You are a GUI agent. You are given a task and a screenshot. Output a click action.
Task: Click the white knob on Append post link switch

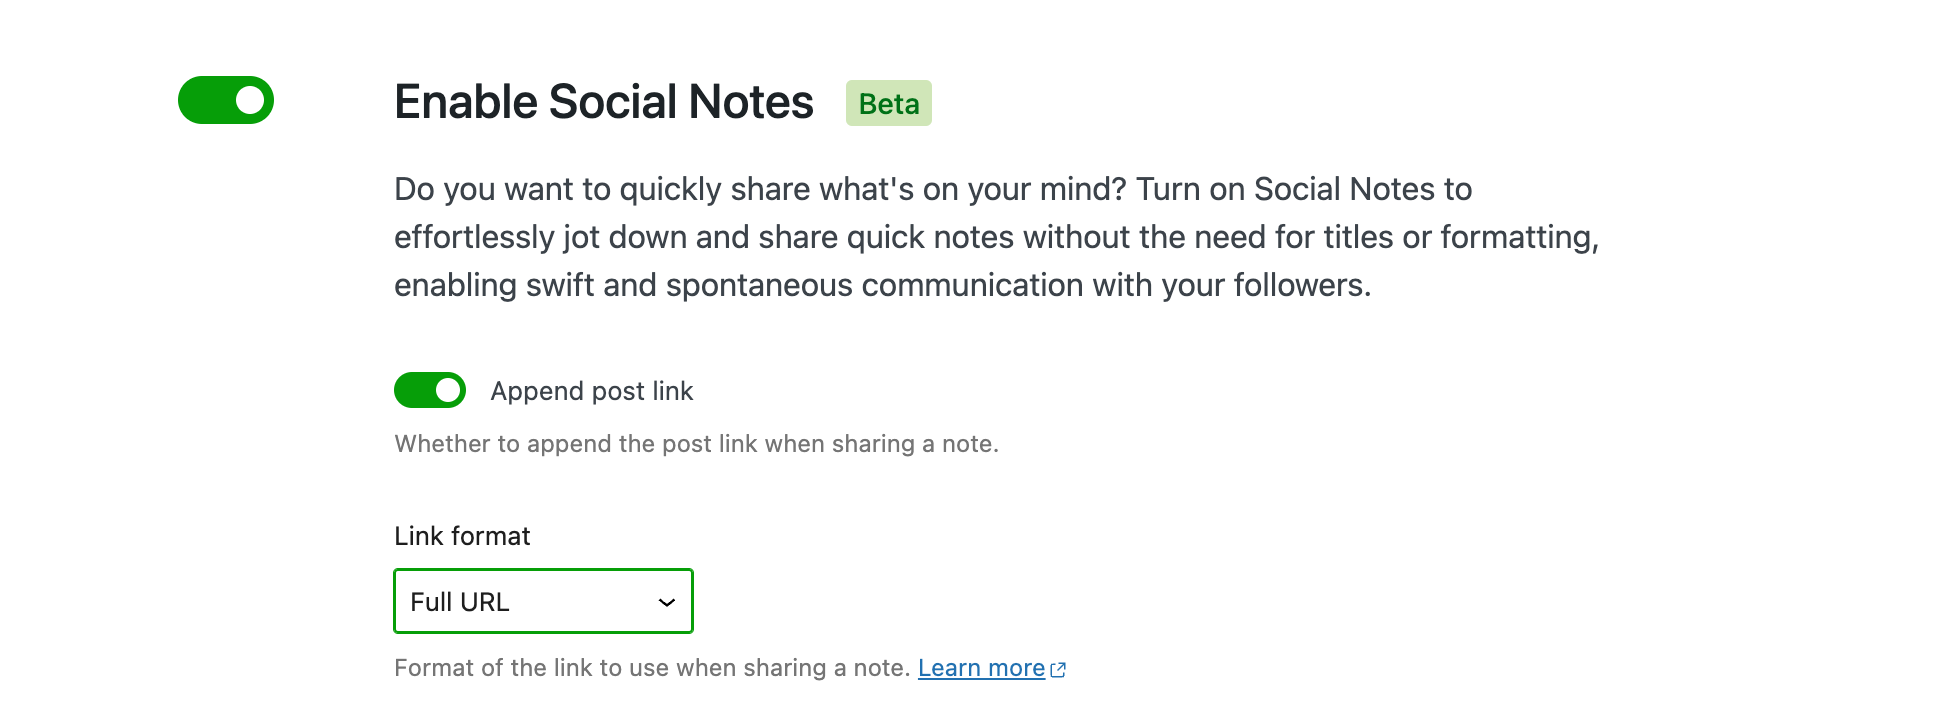[448, 390]
